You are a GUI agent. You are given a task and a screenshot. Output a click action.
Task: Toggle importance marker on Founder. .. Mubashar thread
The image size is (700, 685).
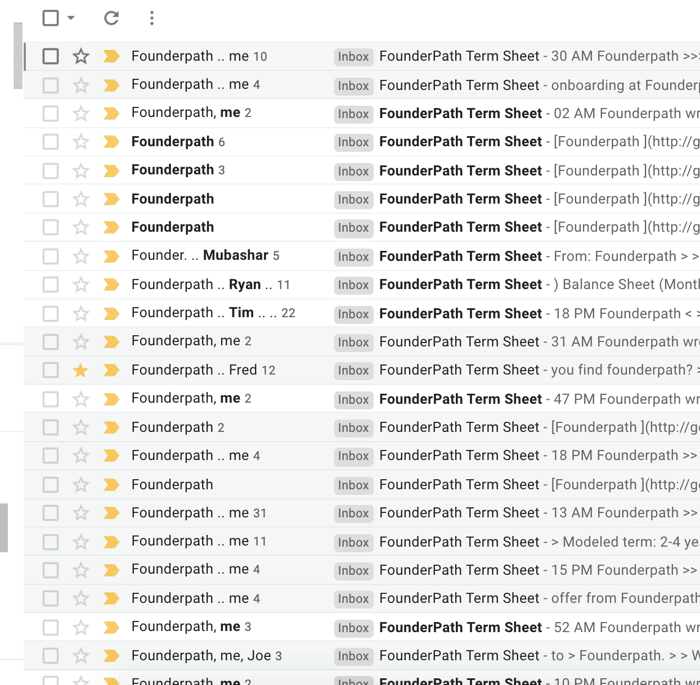111,256
